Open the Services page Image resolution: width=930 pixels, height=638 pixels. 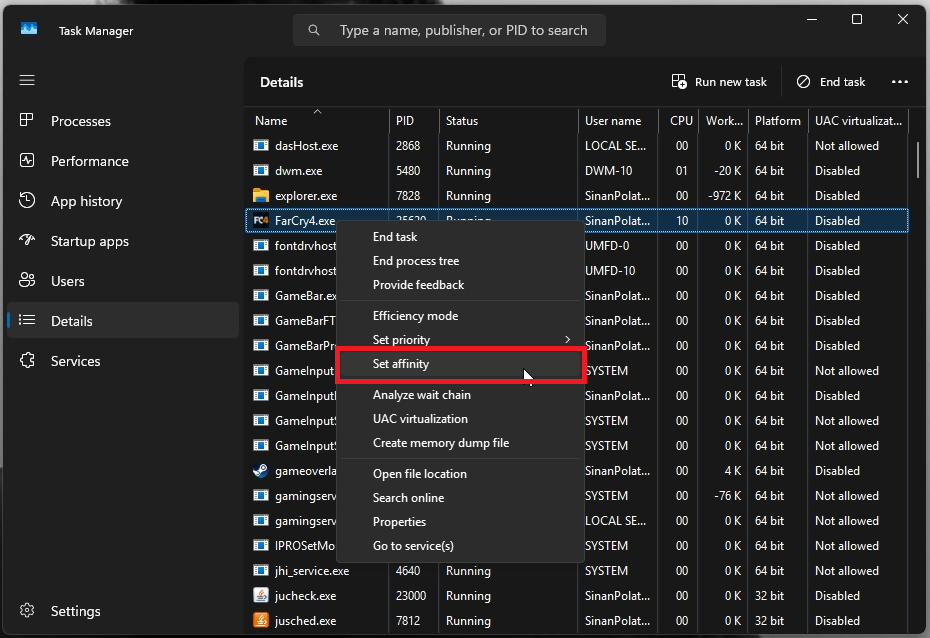pyautogui.click(x=123, y=361)
